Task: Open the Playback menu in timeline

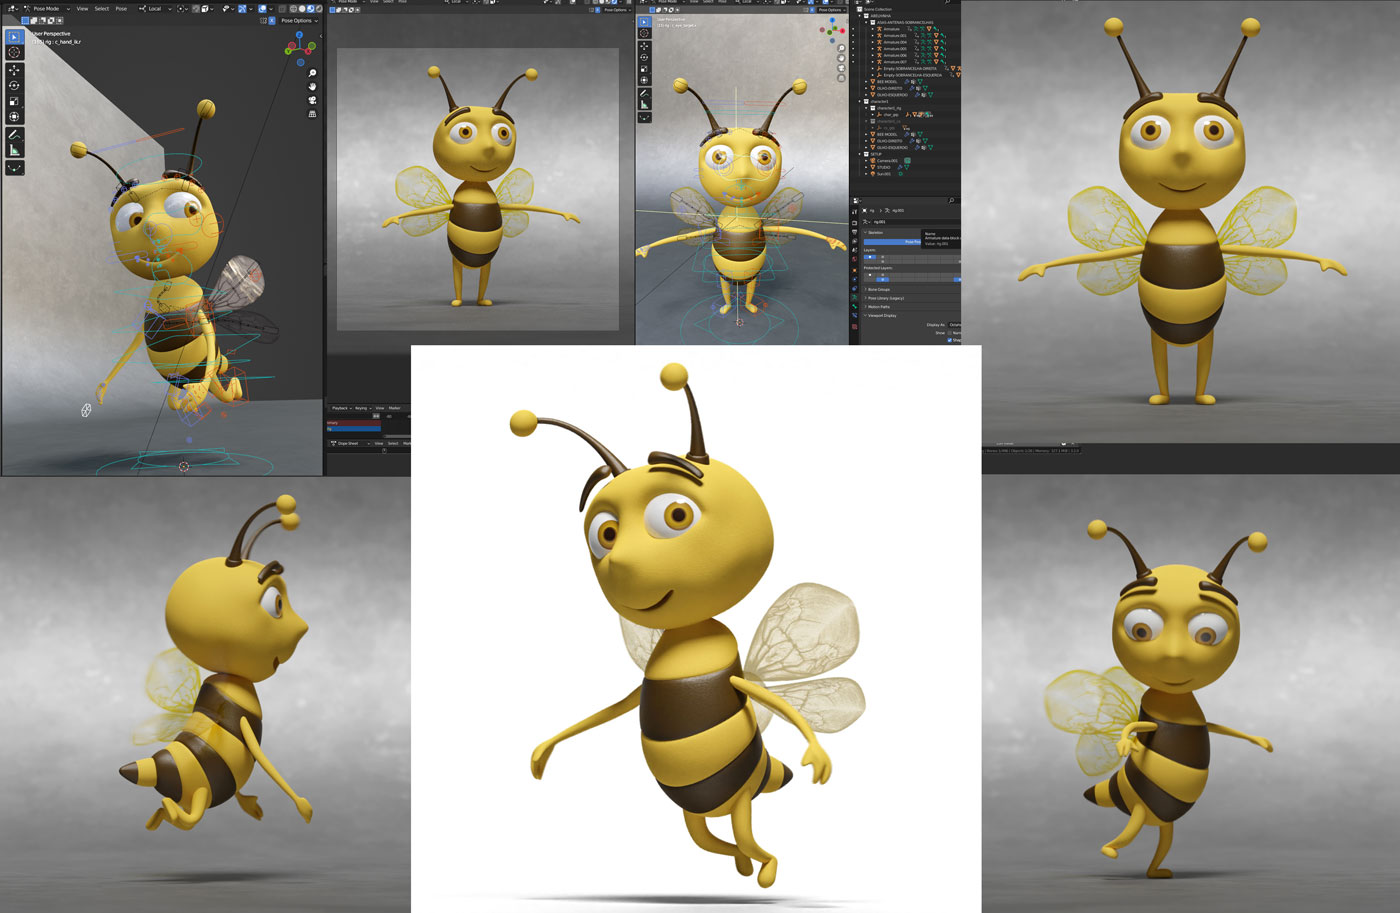Action: (x=341, y=408)
